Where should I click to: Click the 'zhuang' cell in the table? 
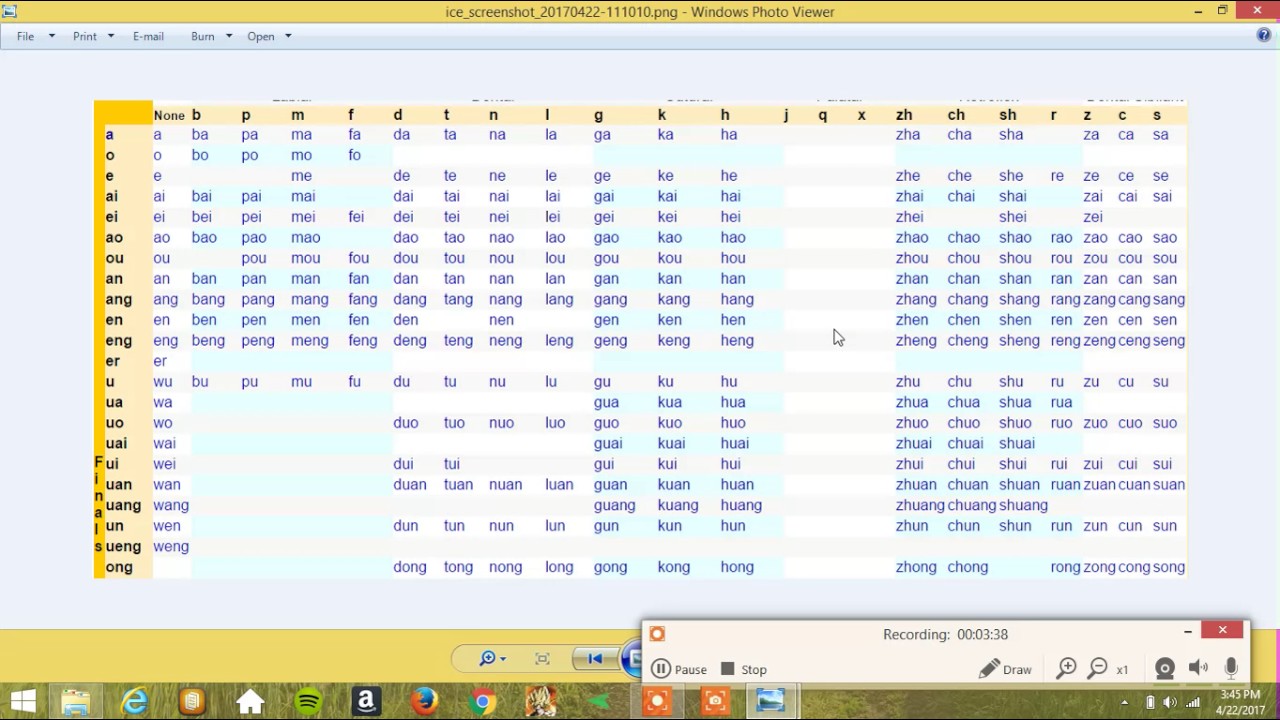920,505
